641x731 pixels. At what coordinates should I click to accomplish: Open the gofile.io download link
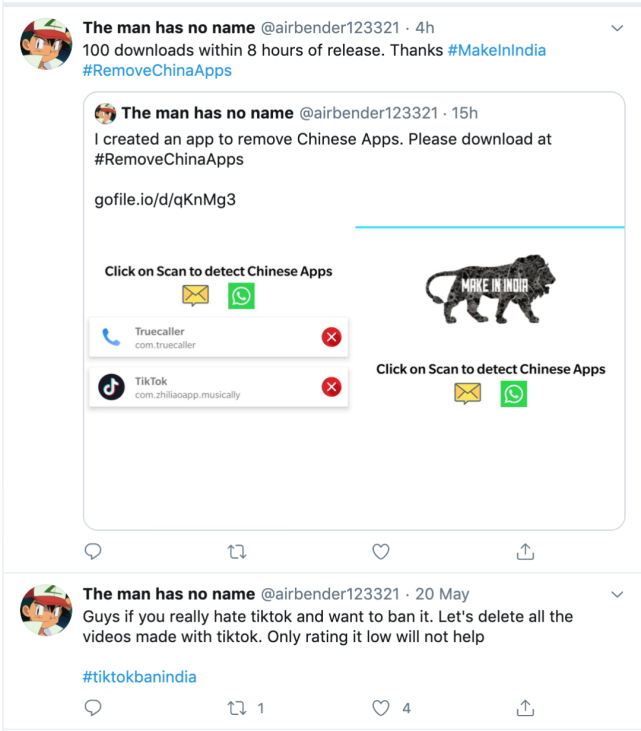(x=165, y=200)
